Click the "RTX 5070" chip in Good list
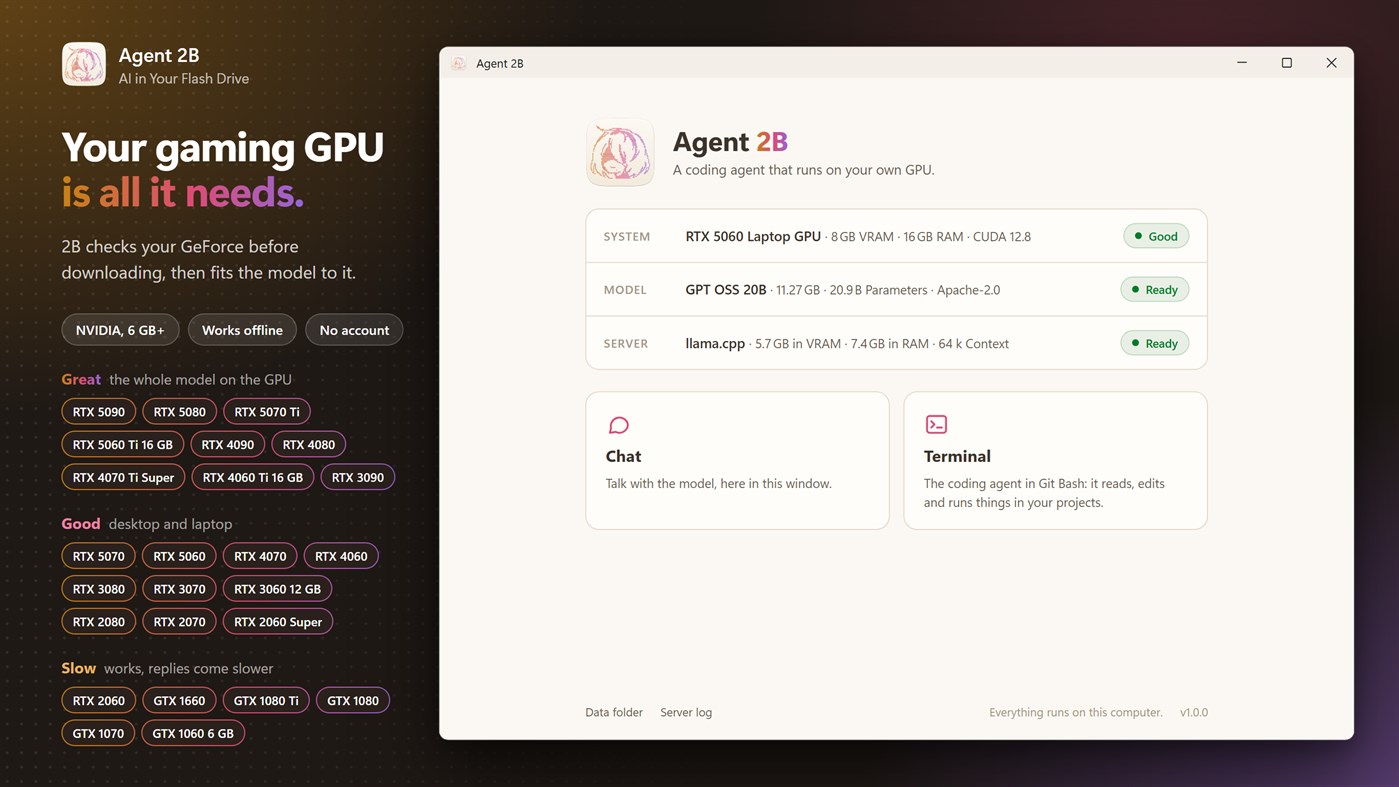The height and width of the screenshot is (787, 1399). point(99,556)
